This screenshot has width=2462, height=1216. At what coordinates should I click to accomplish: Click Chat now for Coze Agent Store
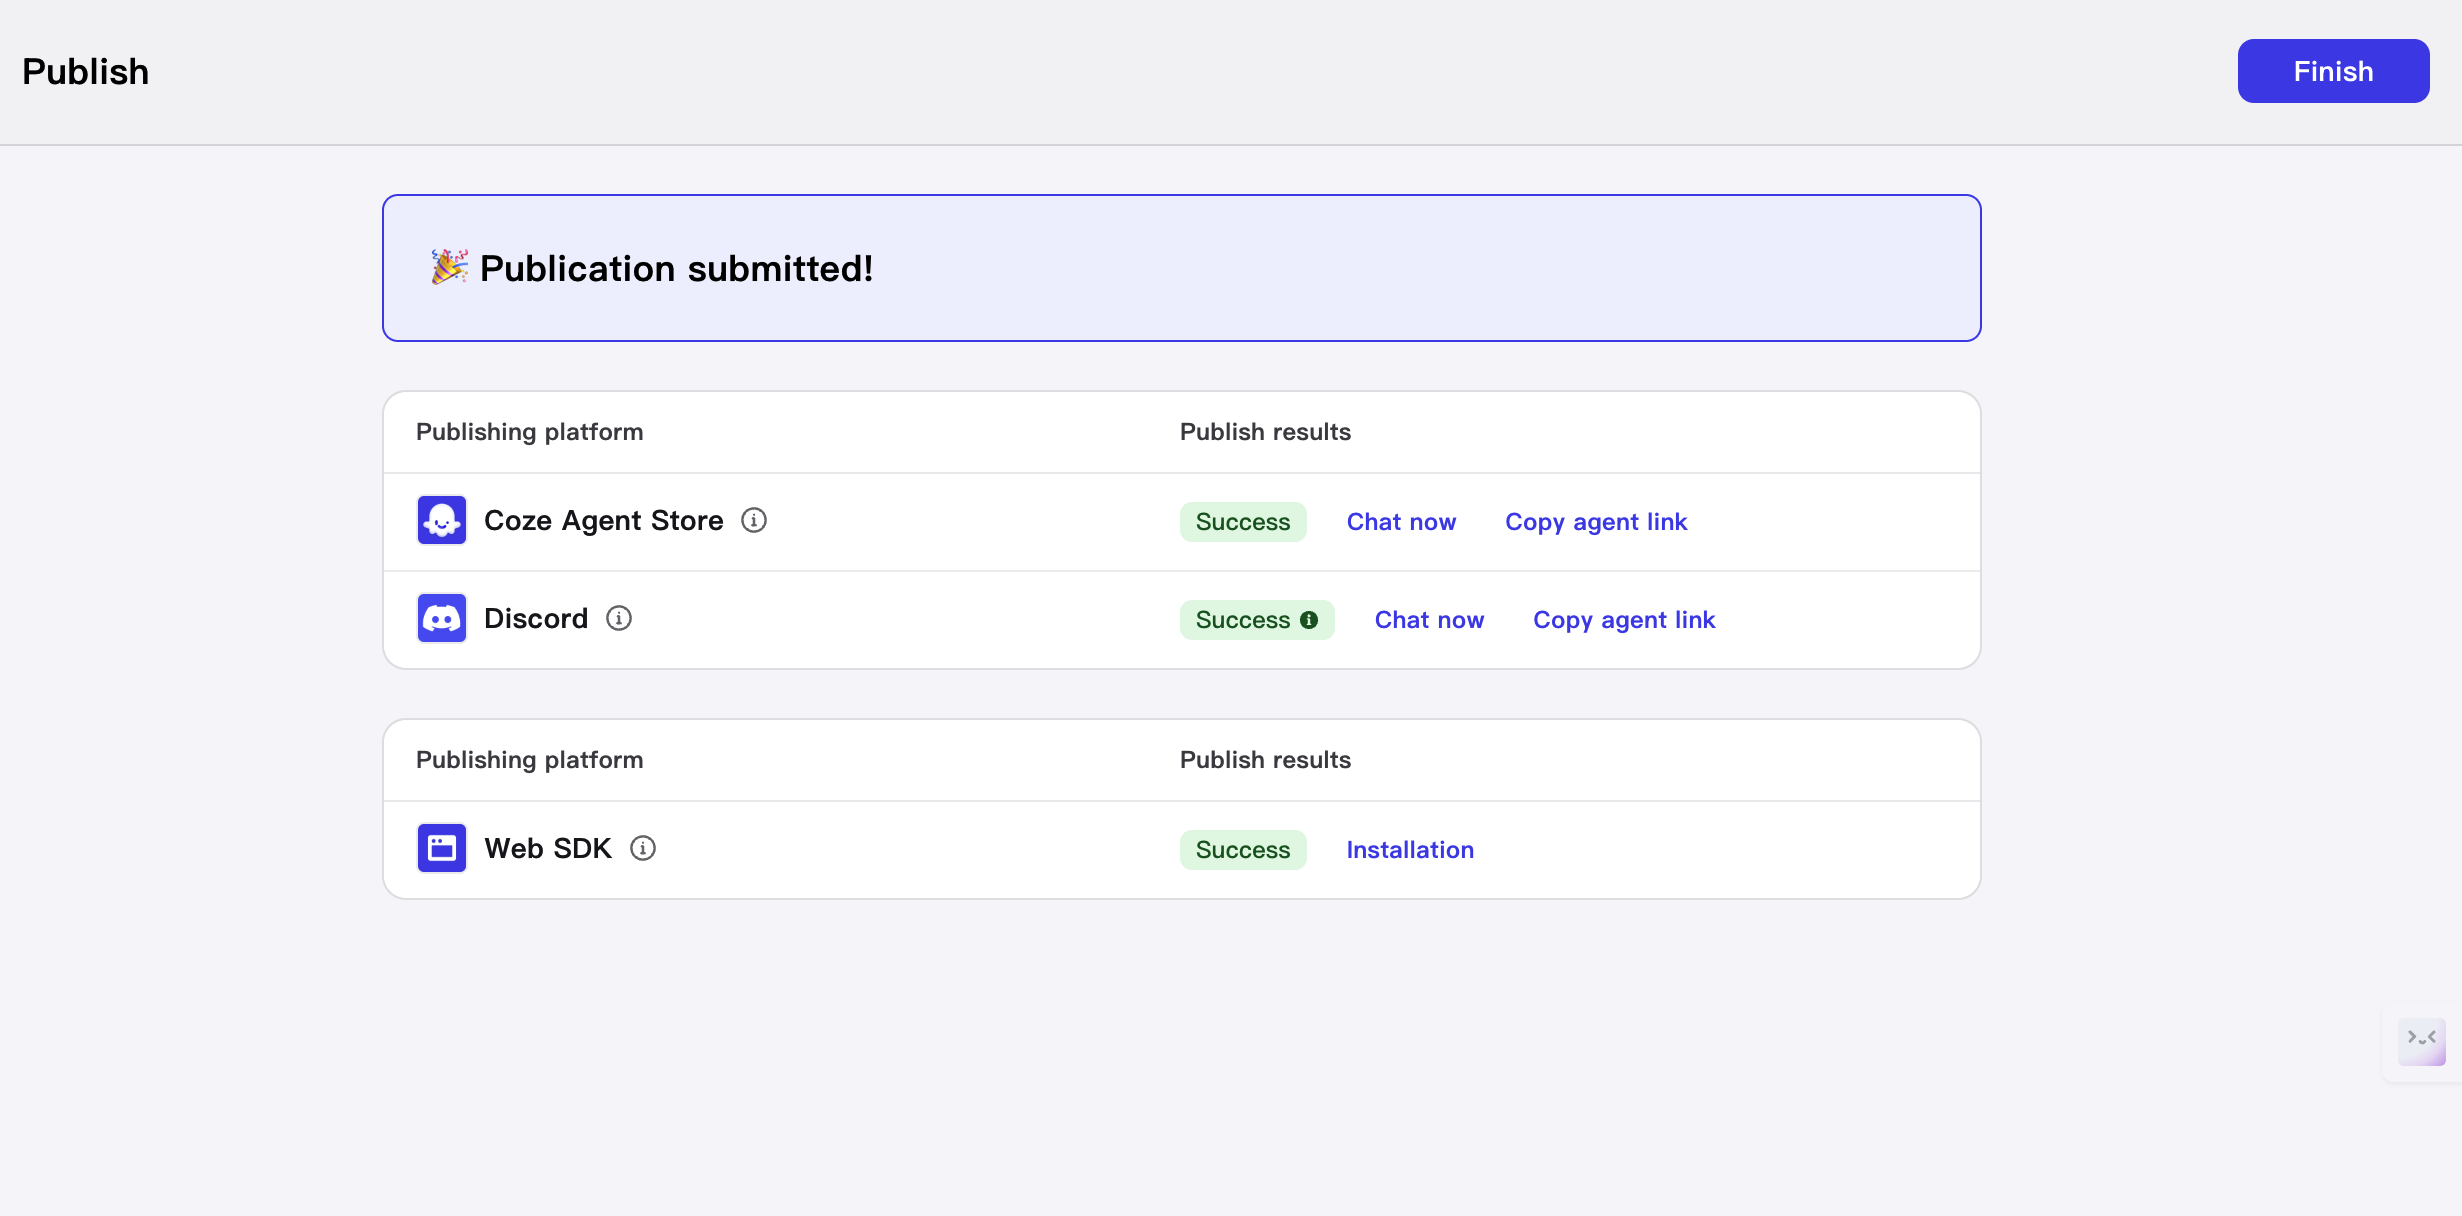pyautogui.click(x=1401, y=522)
